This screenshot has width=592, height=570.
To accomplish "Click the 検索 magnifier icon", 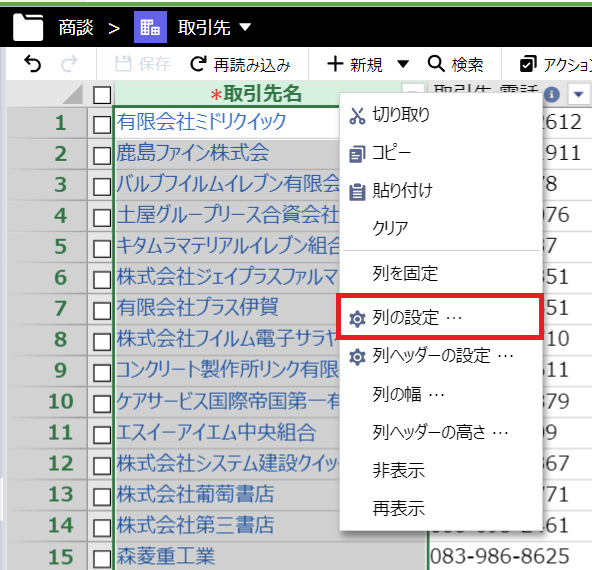I will point(436,64).
